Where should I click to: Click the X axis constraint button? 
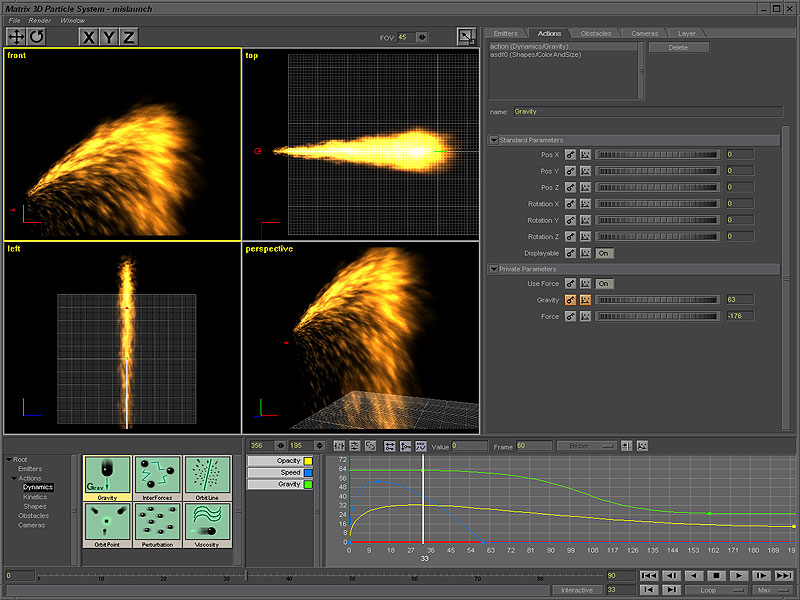click(x=89, y=37)
